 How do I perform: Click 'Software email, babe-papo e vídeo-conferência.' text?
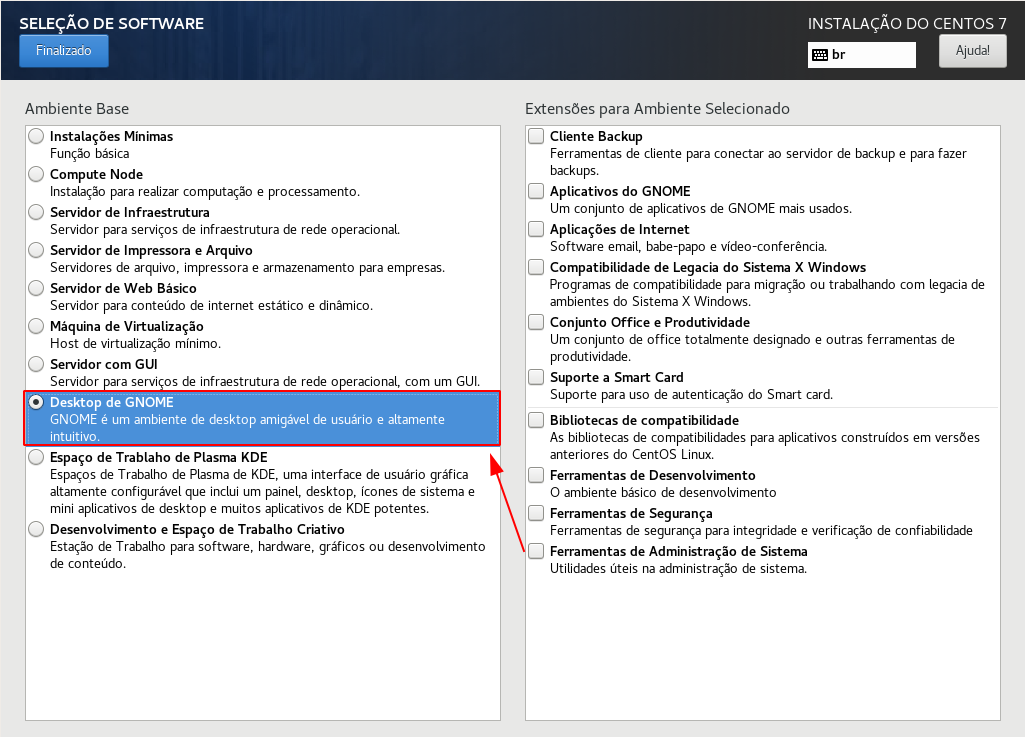coord(688,247)
